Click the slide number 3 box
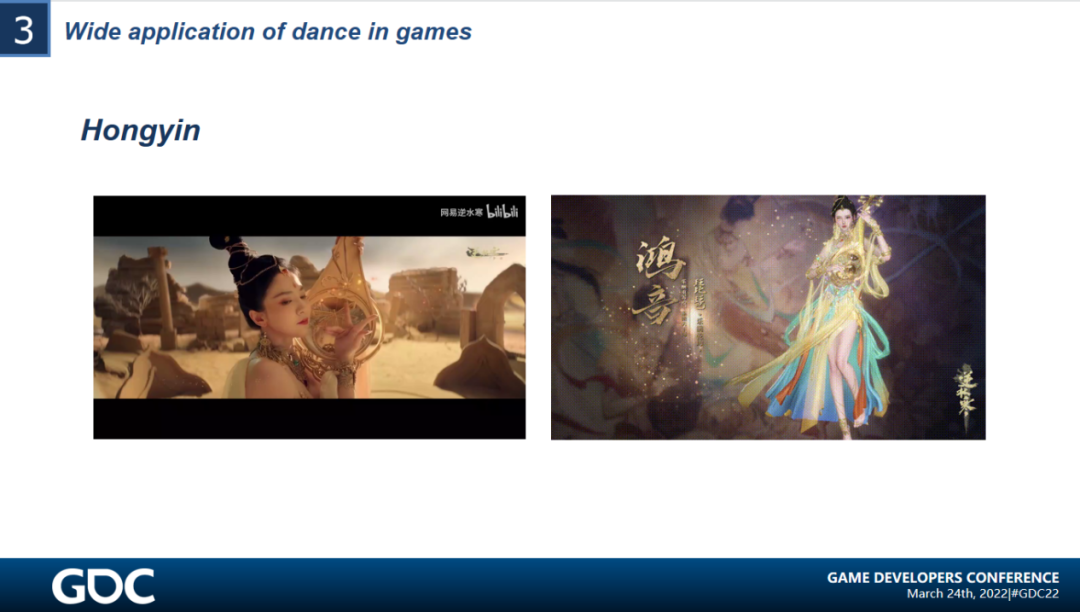Image resolution: width=1080 pixels, height=612 pixels. 25,28
